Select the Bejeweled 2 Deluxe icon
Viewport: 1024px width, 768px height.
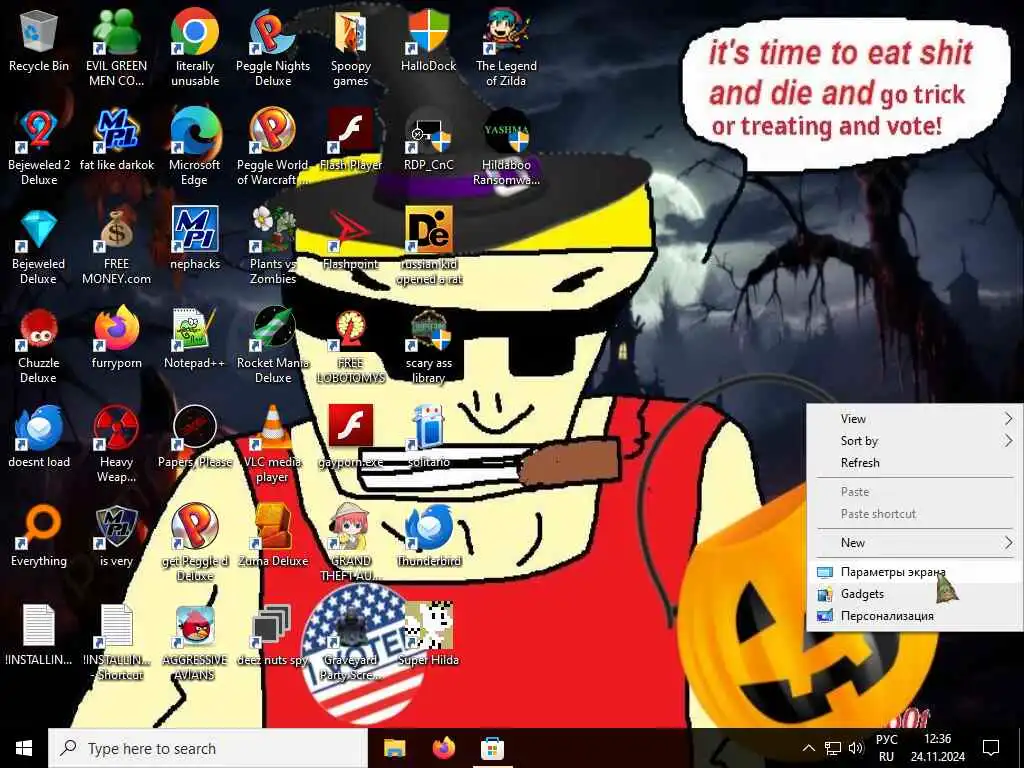(39, 132)
